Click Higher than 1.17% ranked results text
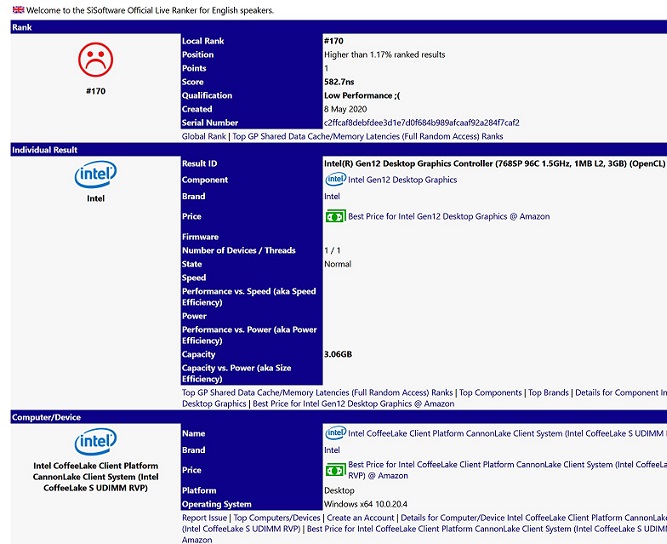The image size is (667, 544). click(x=385, y=55)
